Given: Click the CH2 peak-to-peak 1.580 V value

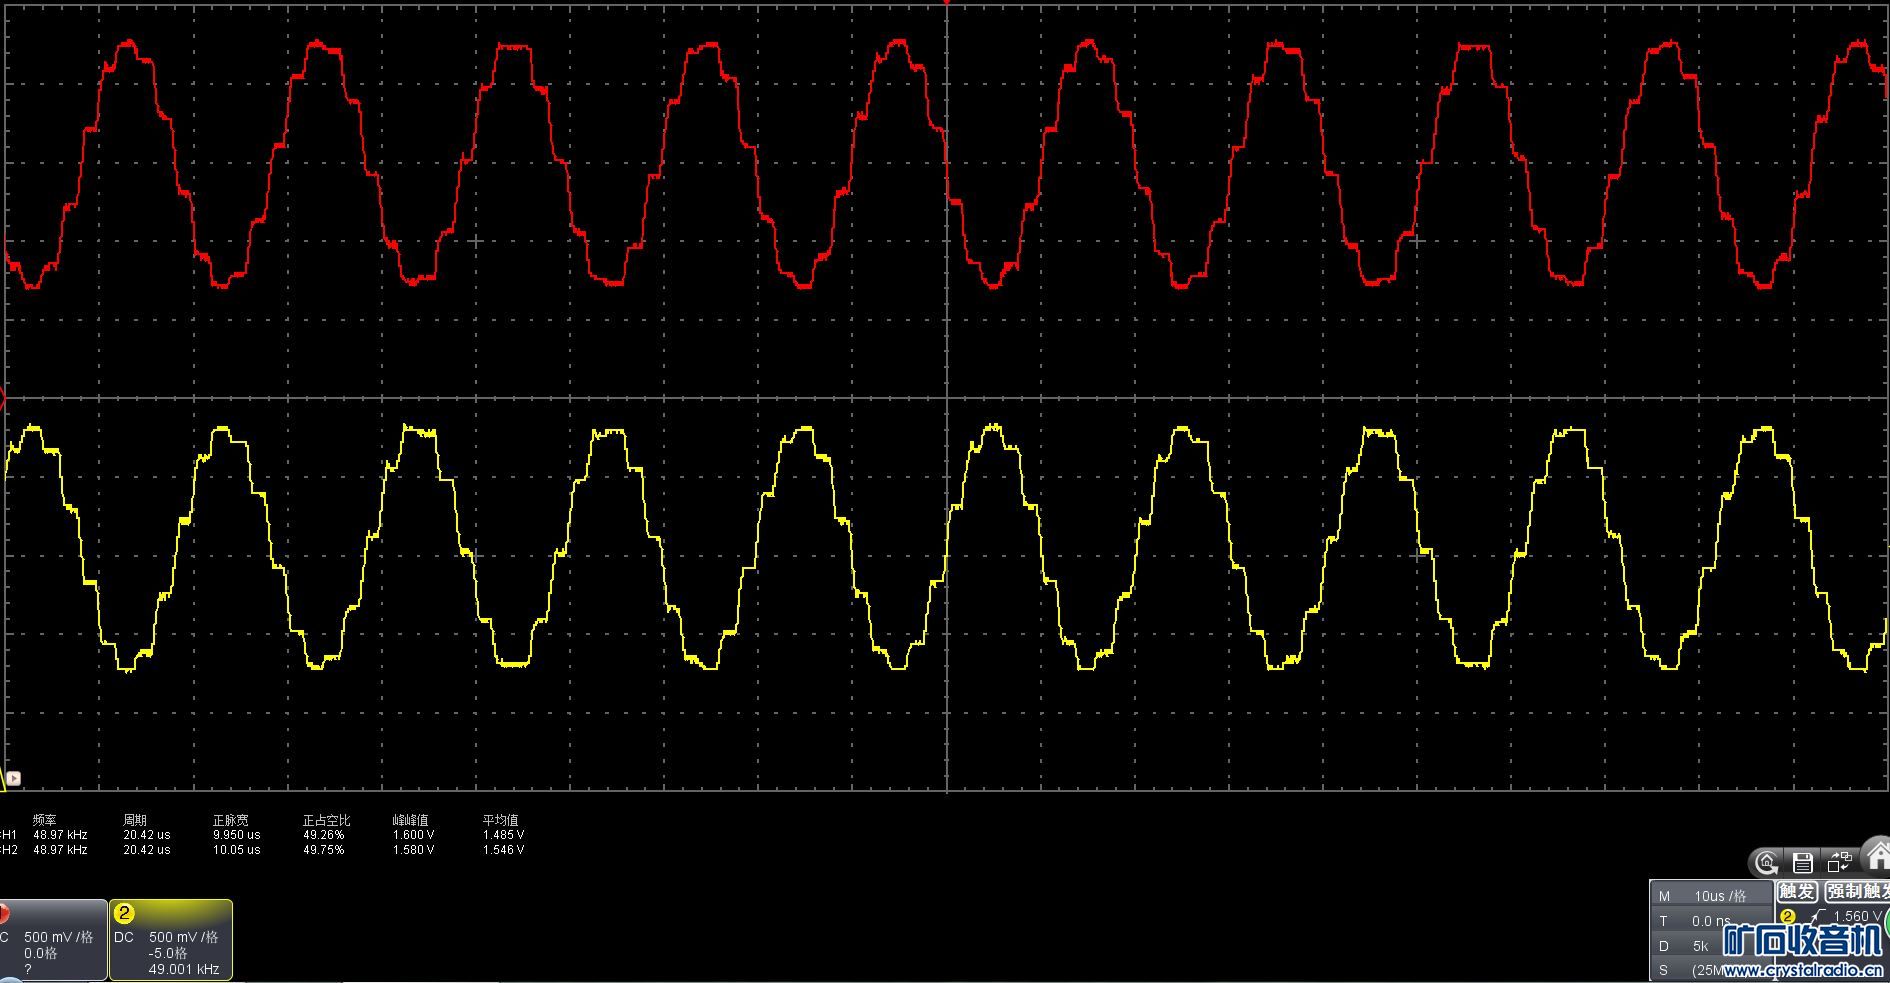Looking at the screenshot, I should pyautogui.click(x=414, y=850).
